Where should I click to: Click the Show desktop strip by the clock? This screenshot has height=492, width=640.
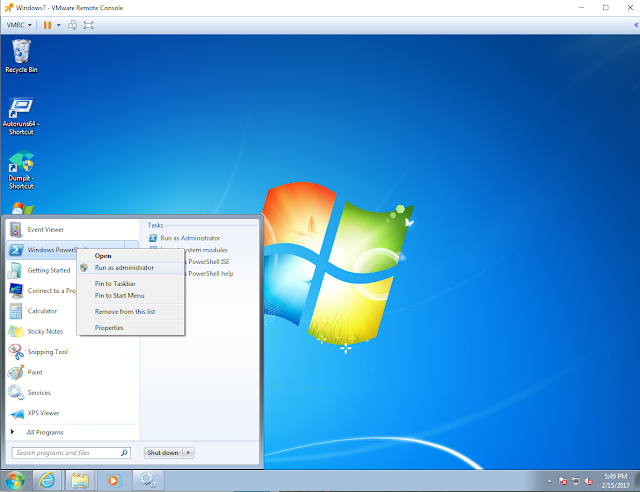tap(637, 481)
